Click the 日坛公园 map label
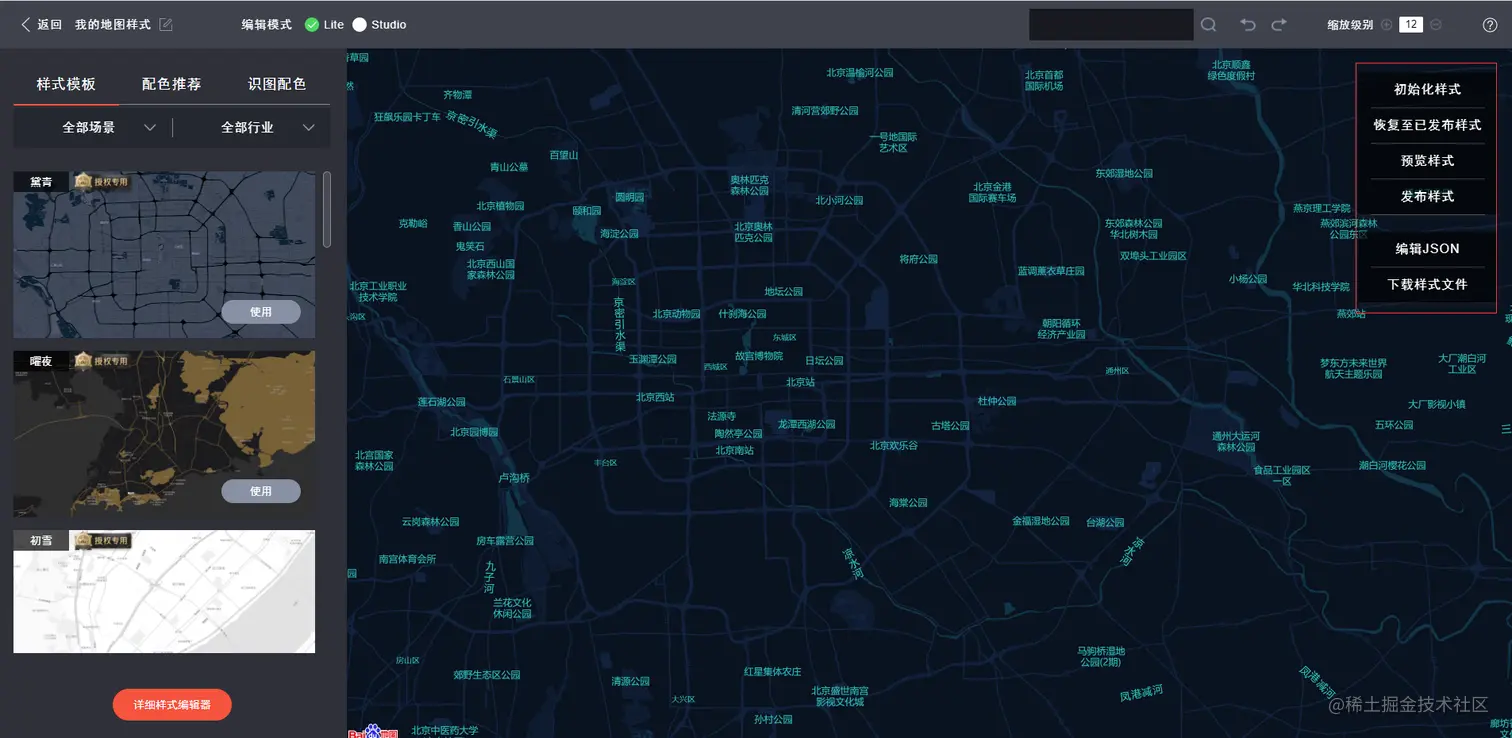 (x=825, y=360)
